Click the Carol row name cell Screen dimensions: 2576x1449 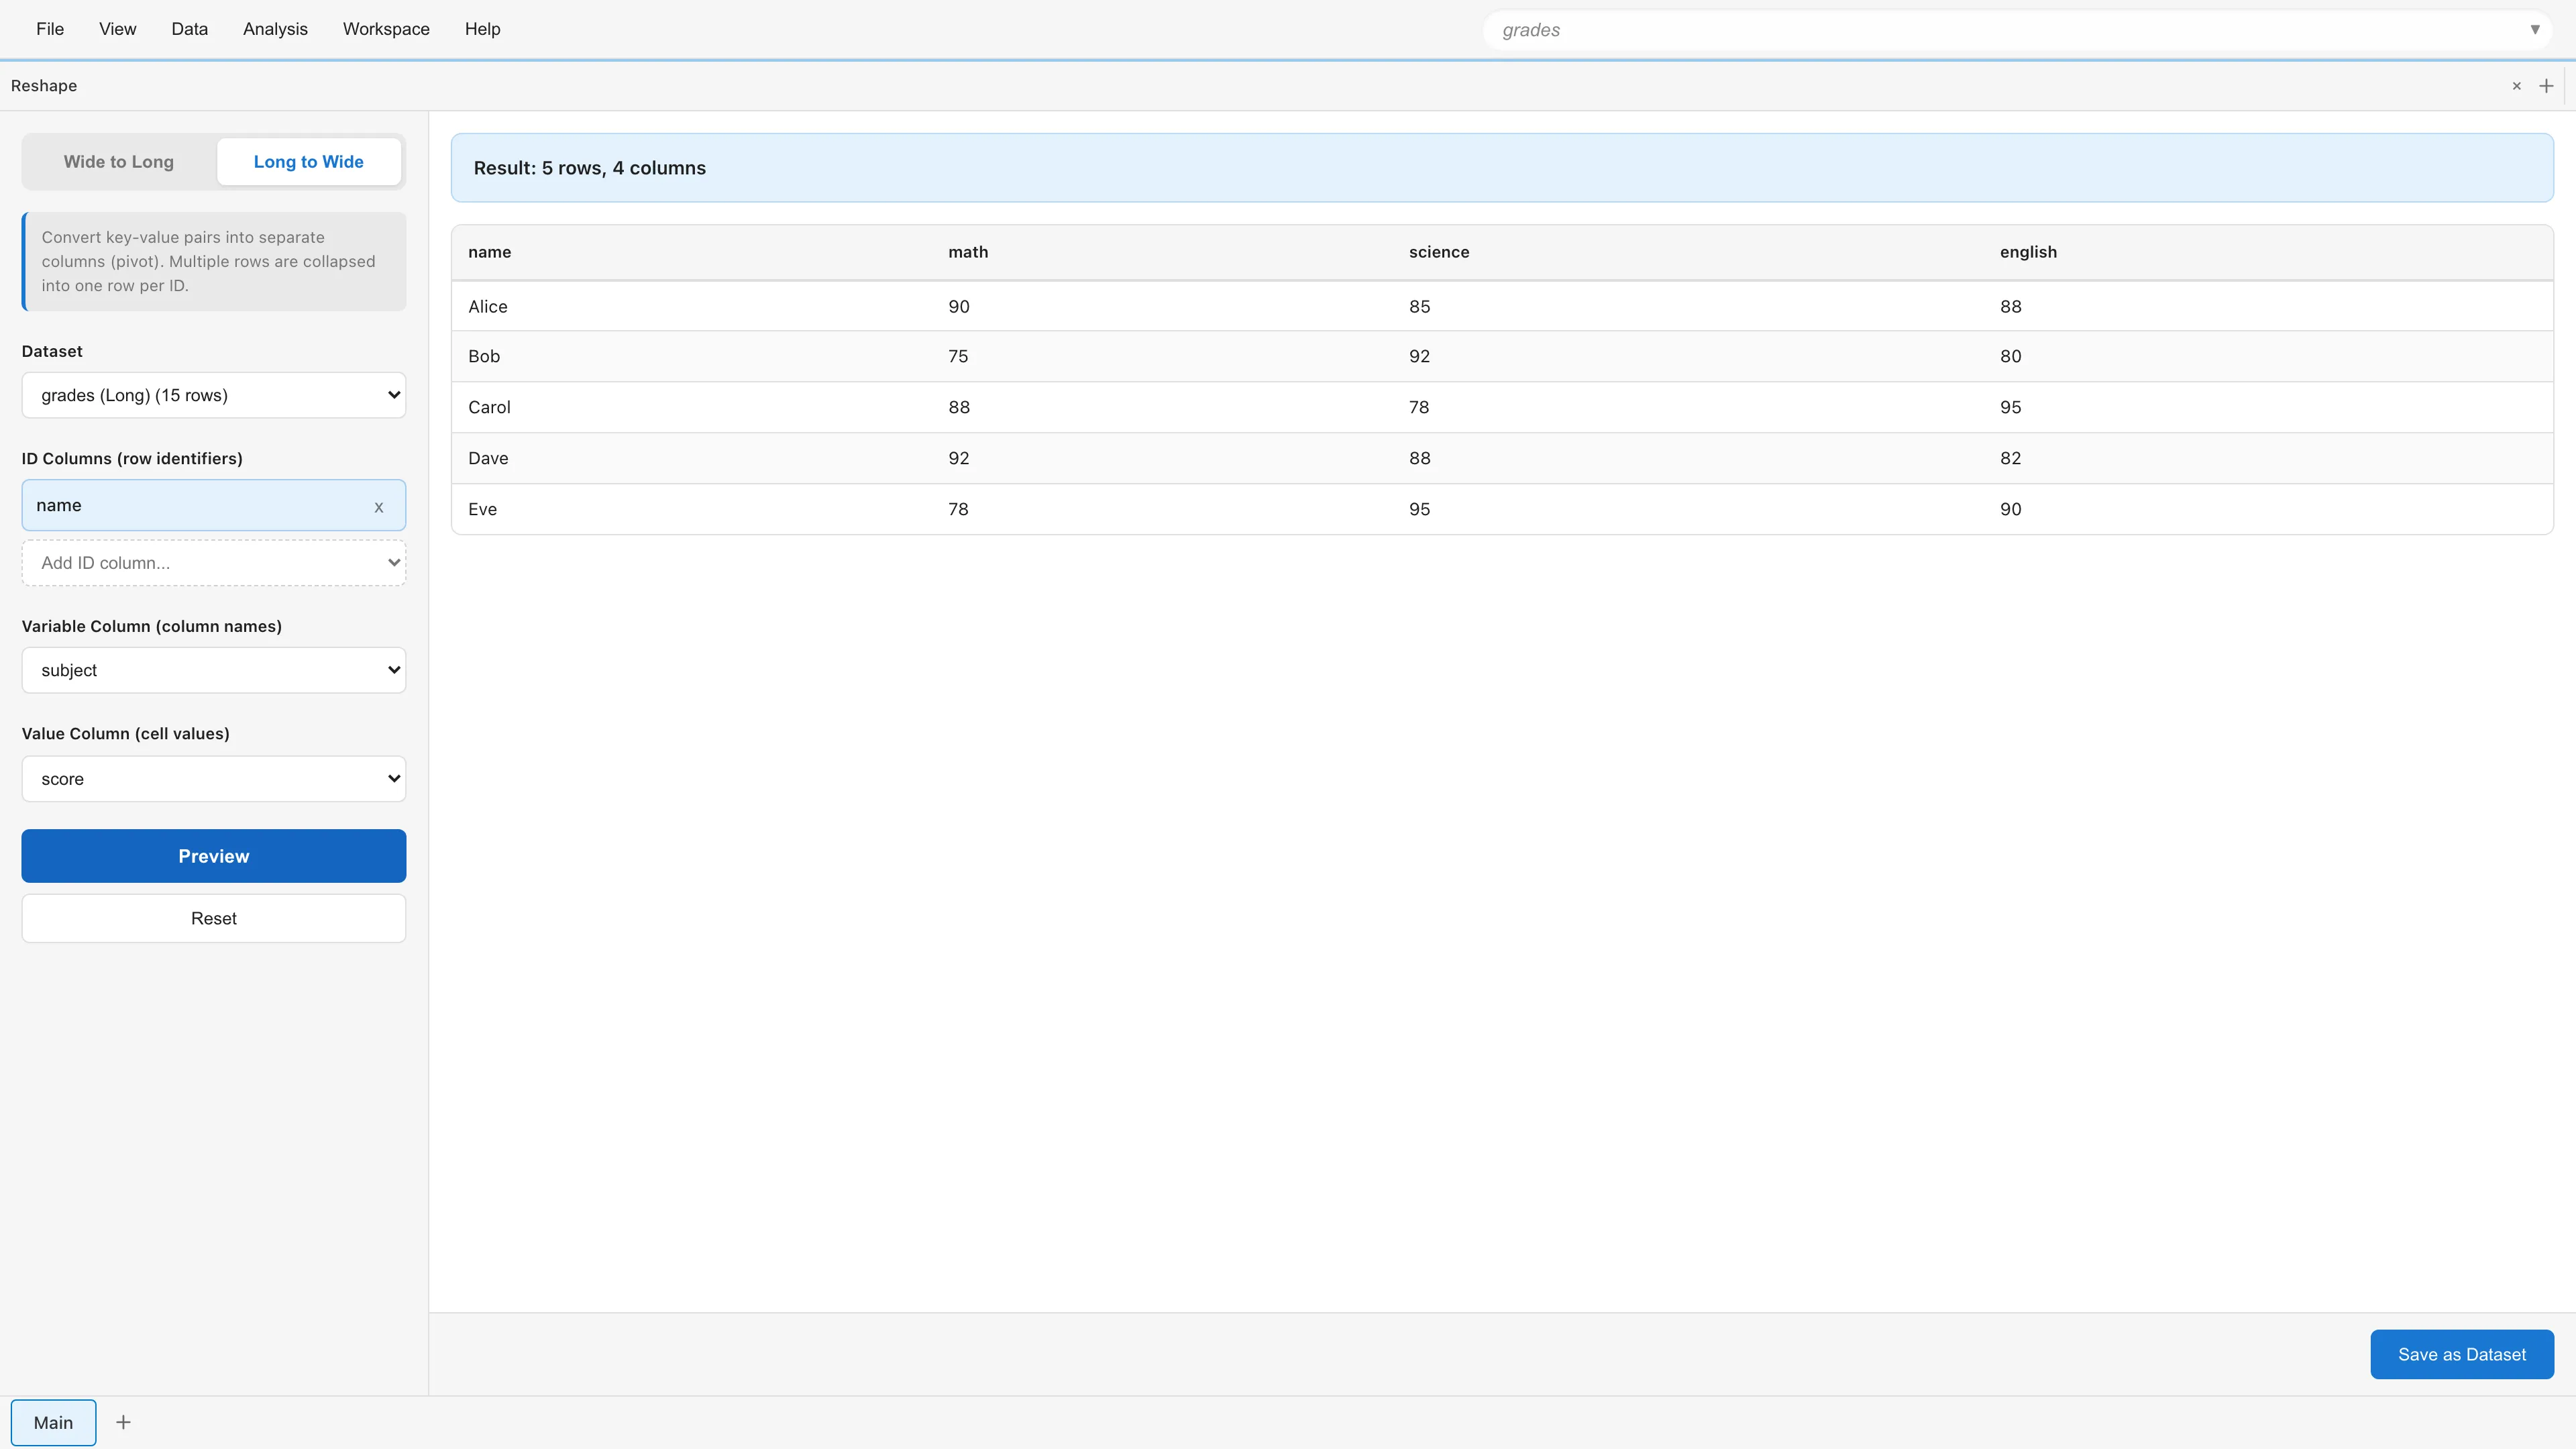[x=489, y=407]
